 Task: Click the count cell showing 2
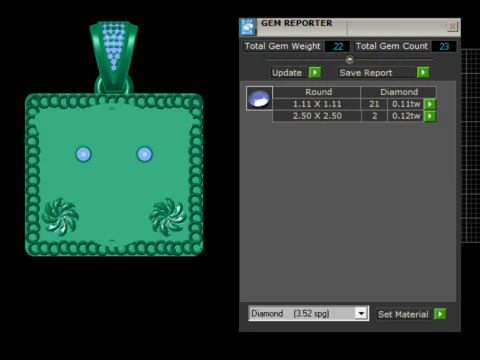pos(374,116)
